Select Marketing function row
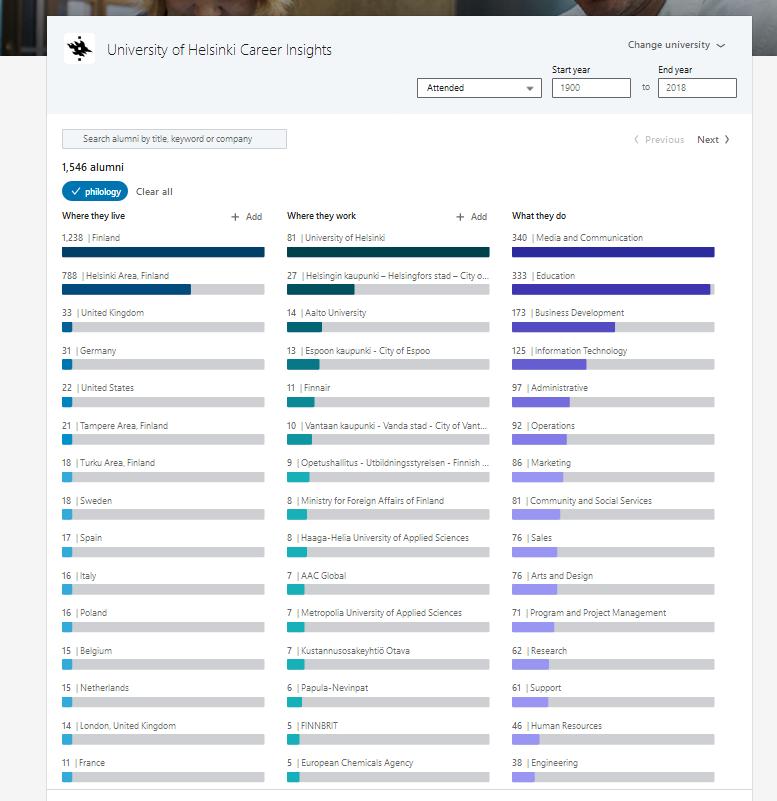Image resolution: width=777 pixels, height=801 pixels. click(x=613, y=470)
